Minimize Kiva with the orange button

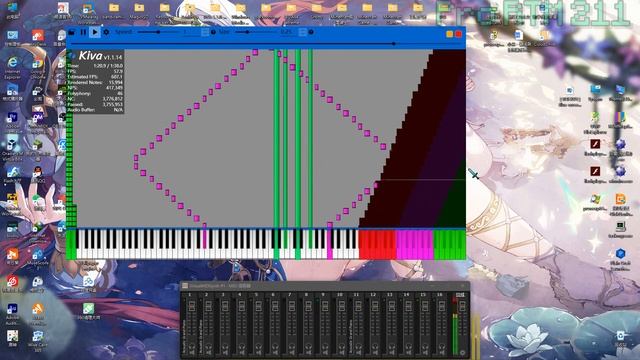pos(449,34)
